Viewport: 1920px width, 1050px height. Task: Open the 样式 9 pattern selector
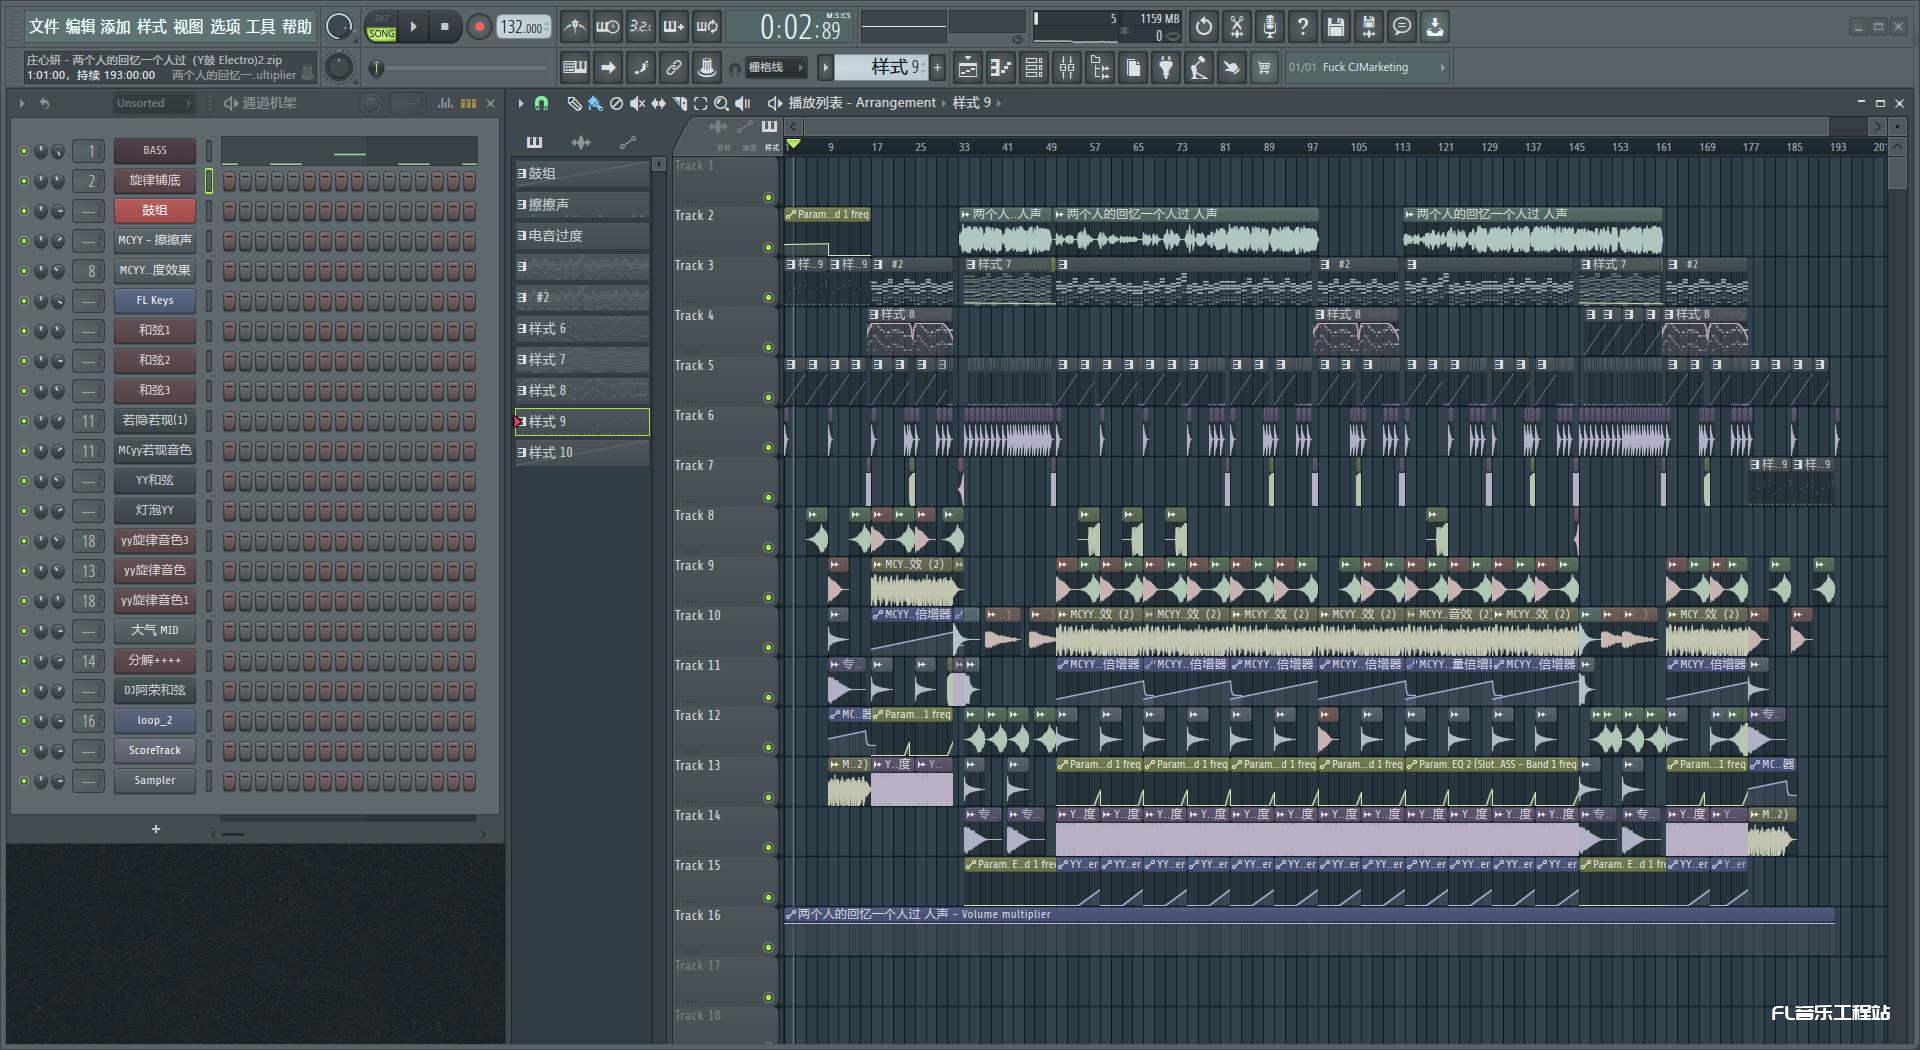click(x=882, y=67)
